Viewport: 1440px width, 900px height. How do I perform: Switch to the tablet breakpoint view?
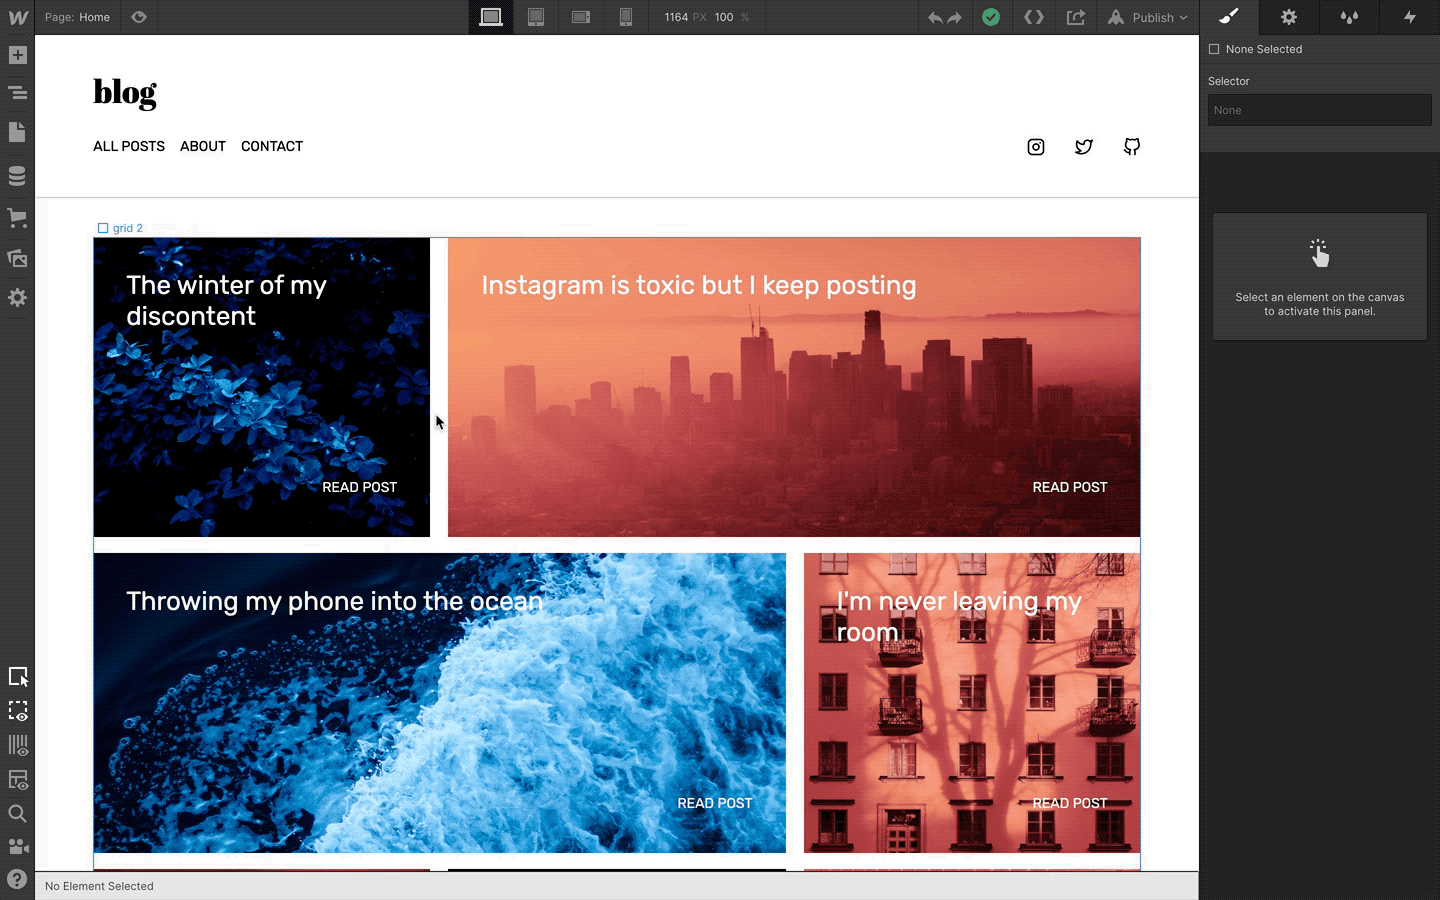click(x=536, y=17)
